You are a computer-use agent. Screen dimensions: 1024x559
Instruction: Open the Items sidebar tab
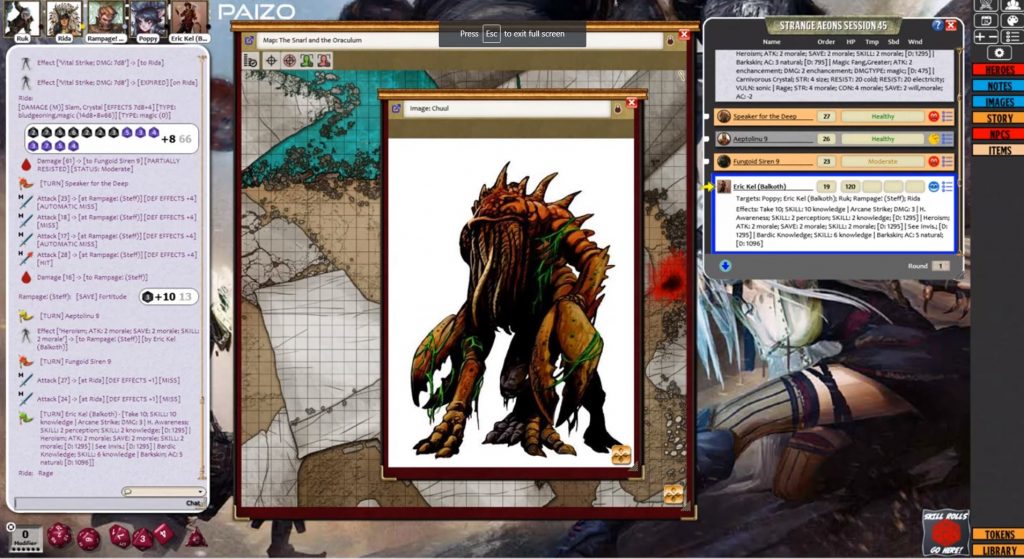[998, 150]
